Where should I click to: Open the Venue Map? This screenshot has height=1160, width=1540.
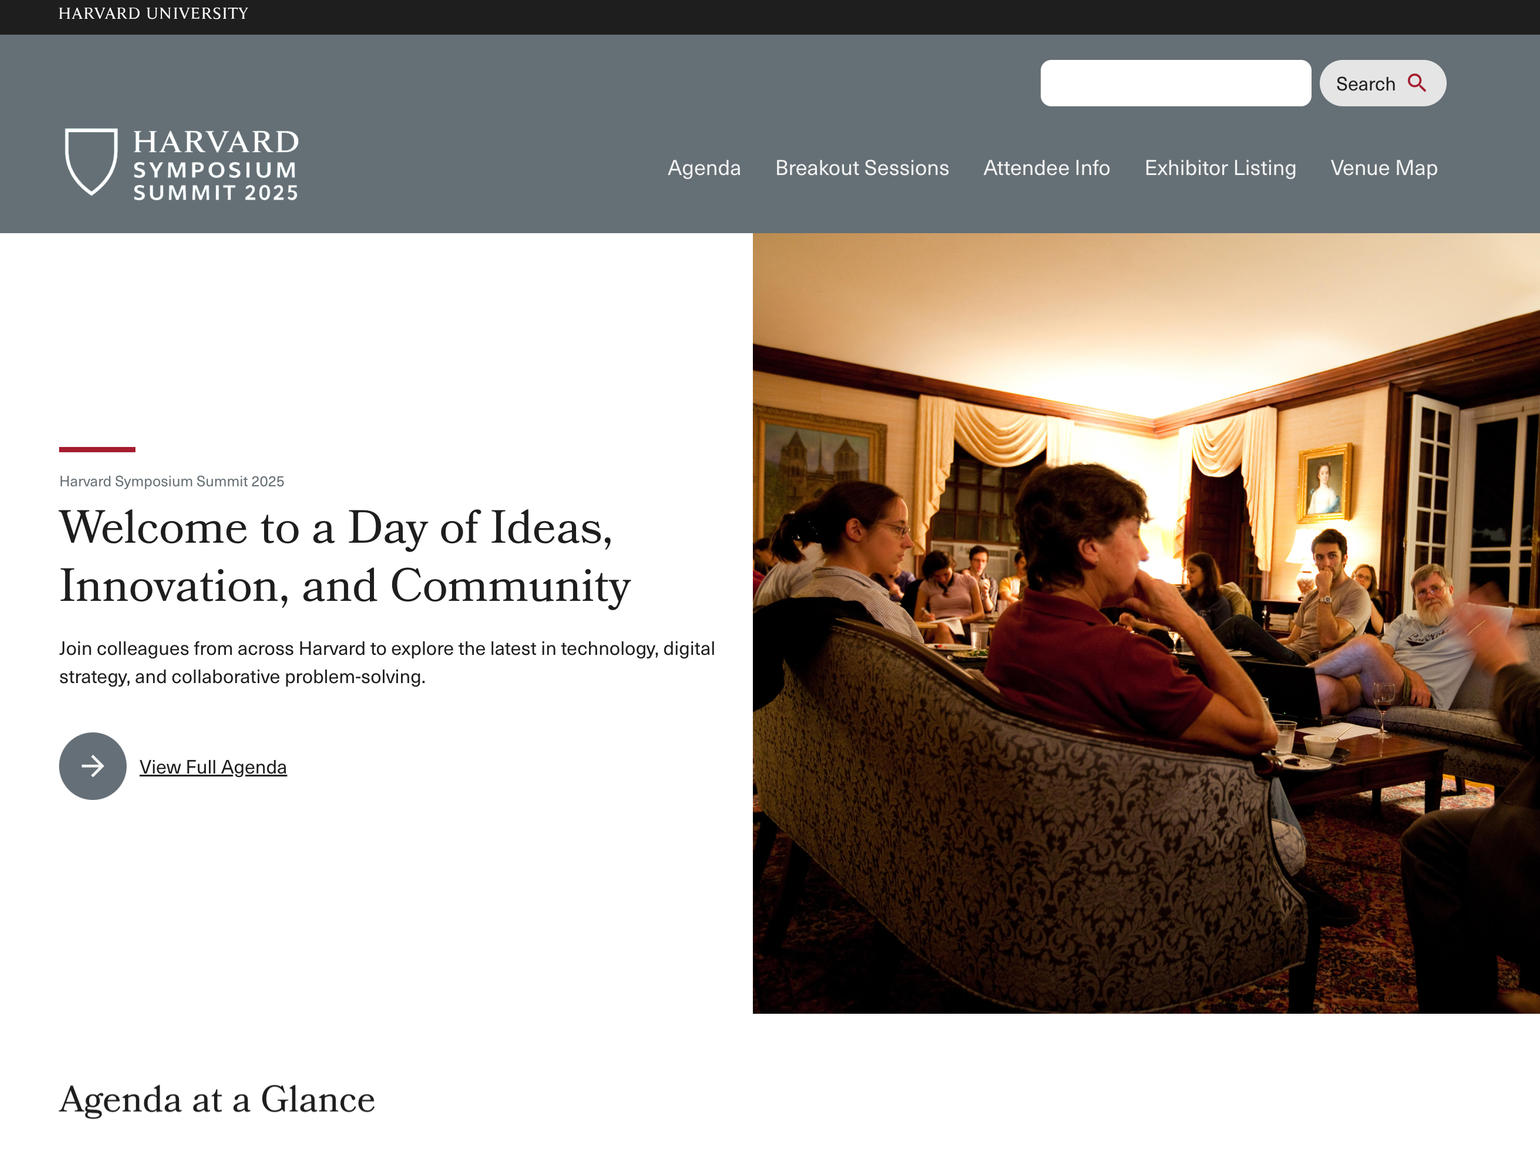(1384, 168)
